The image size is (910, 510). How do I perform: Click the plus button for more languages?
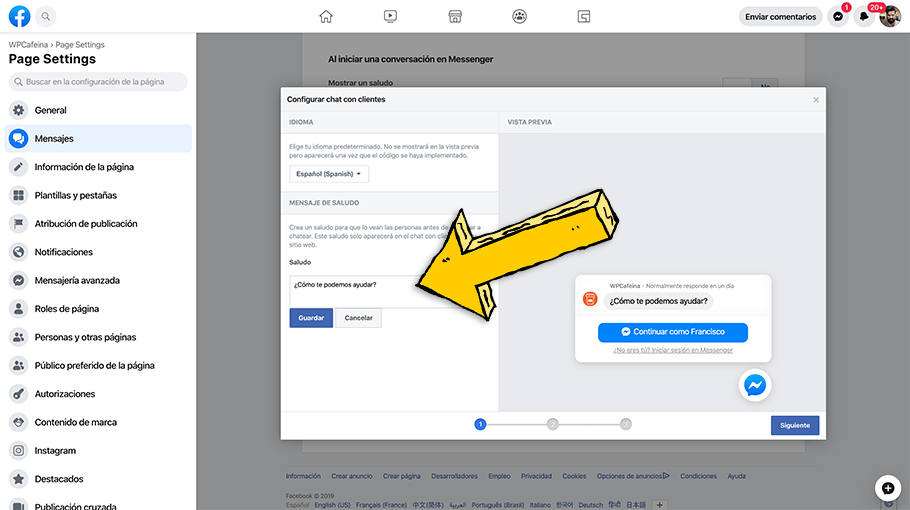coord(659,505)
